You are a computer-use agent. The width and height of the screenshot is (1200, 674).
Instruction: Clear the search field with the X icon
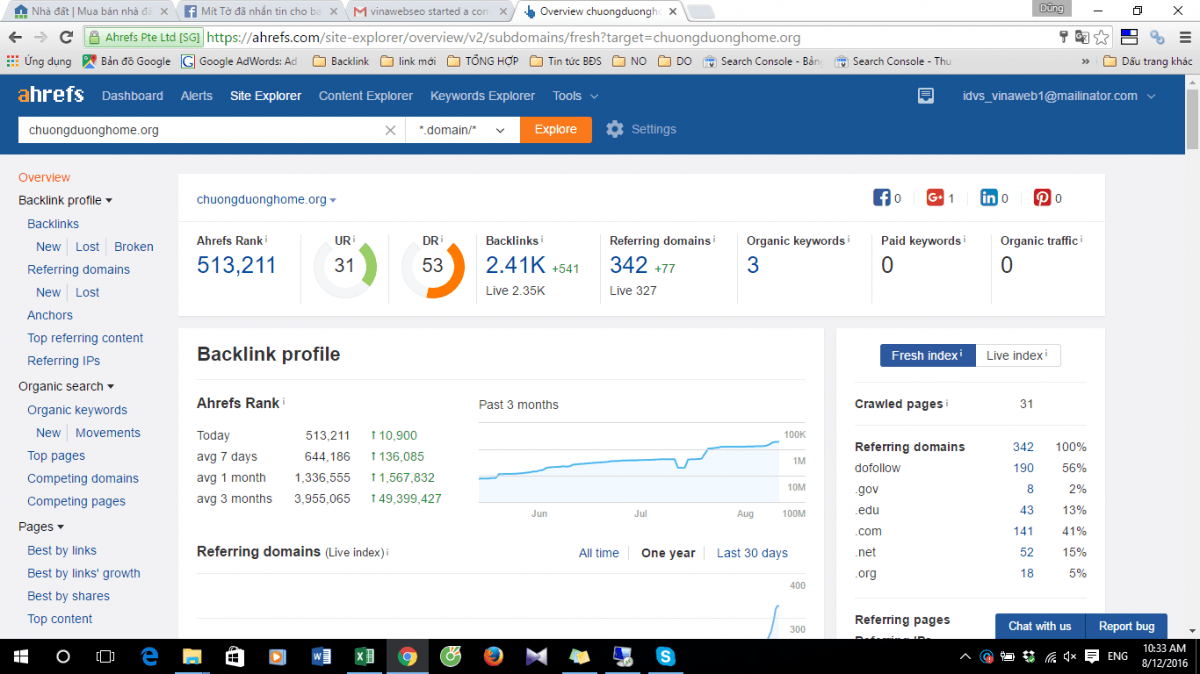click(x=390, y=130)
